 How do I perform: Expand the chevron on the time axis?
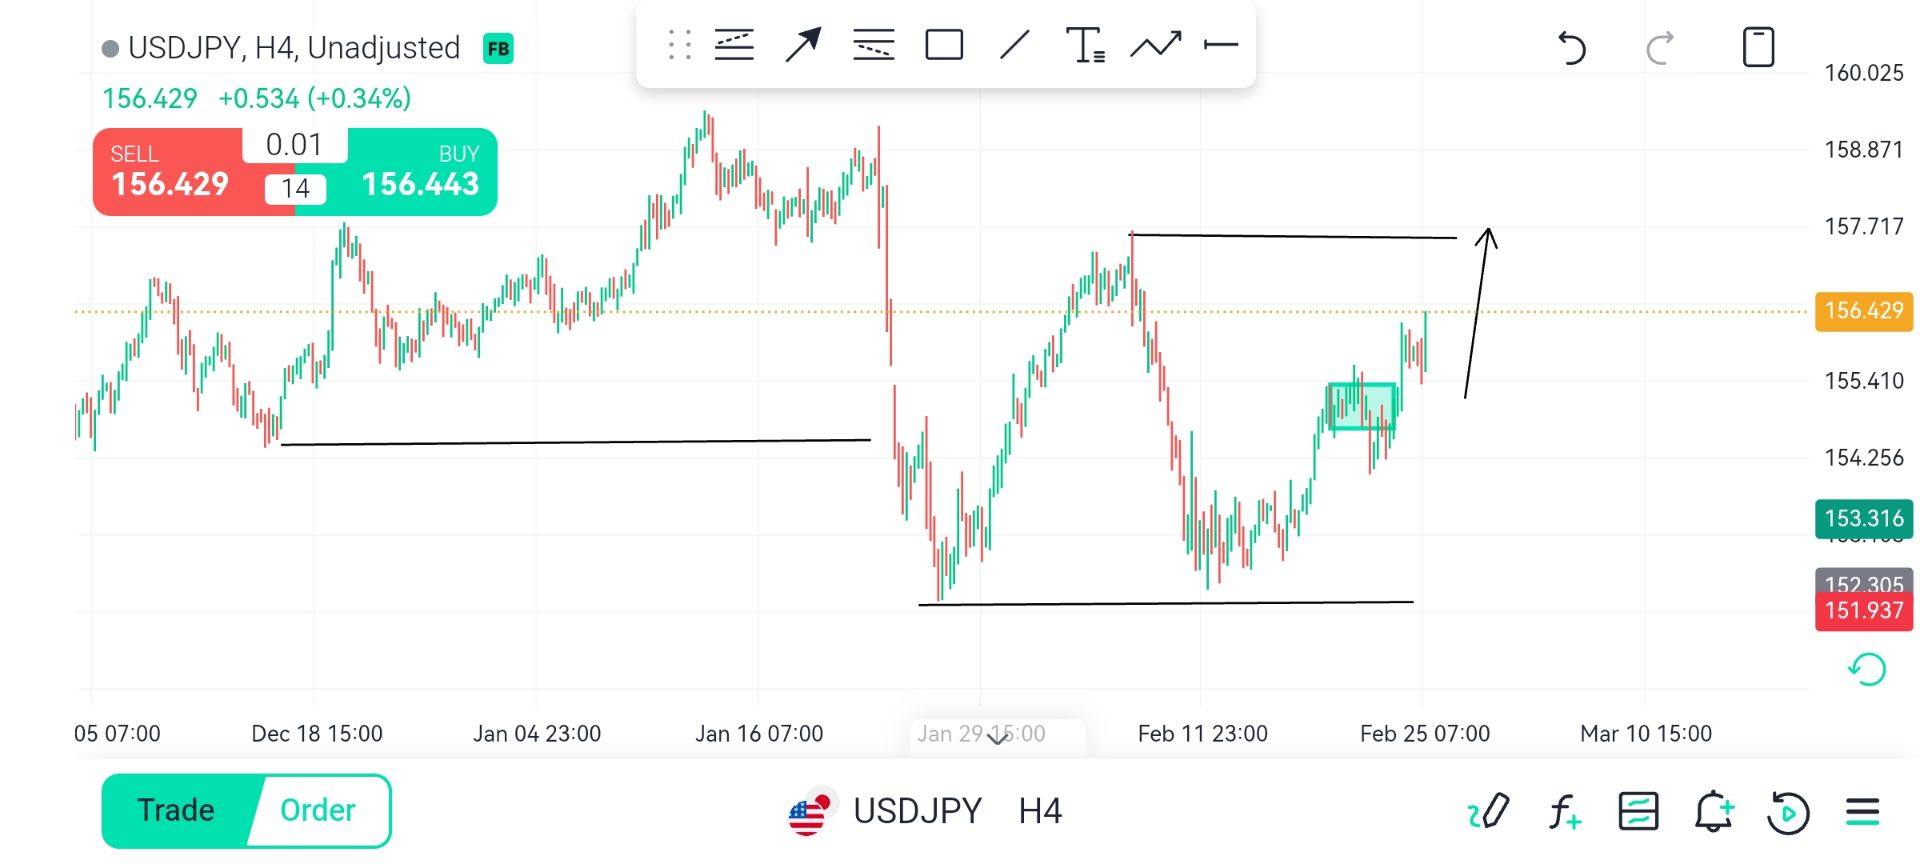998,738
